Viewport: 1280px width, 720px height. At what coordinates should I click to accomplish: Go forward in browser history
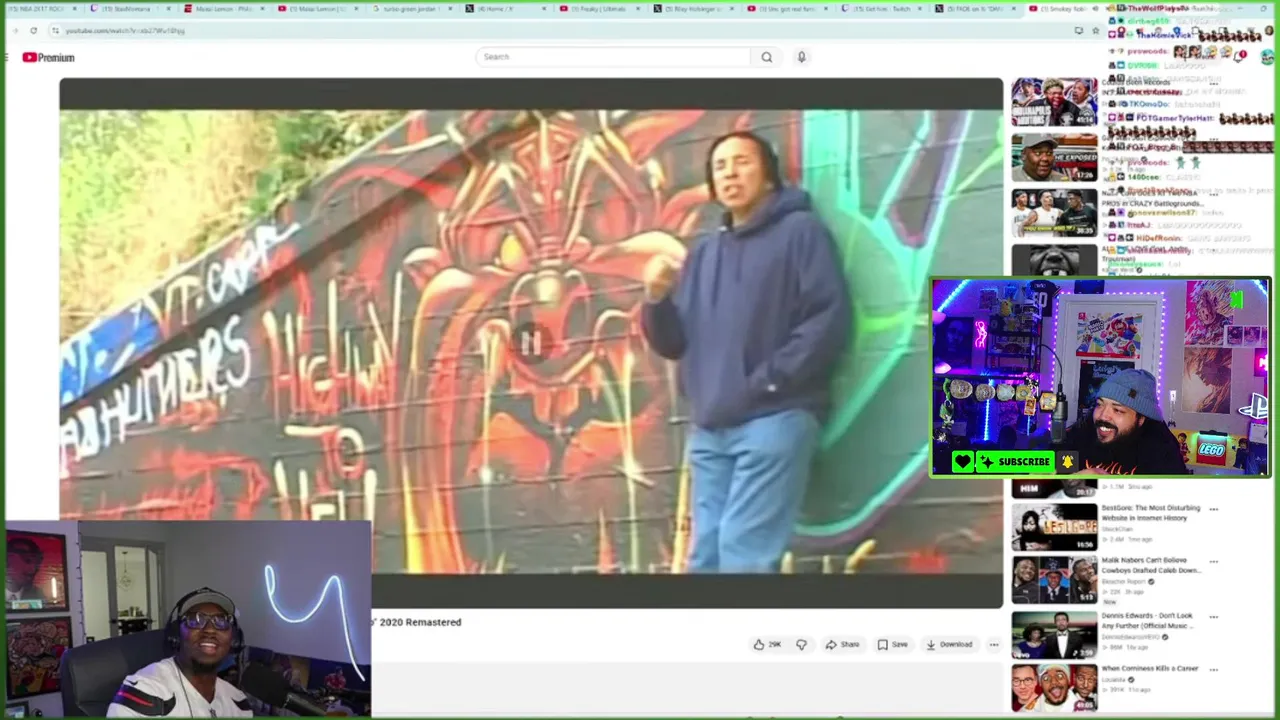pyautogui.click(x=16, y=30)
